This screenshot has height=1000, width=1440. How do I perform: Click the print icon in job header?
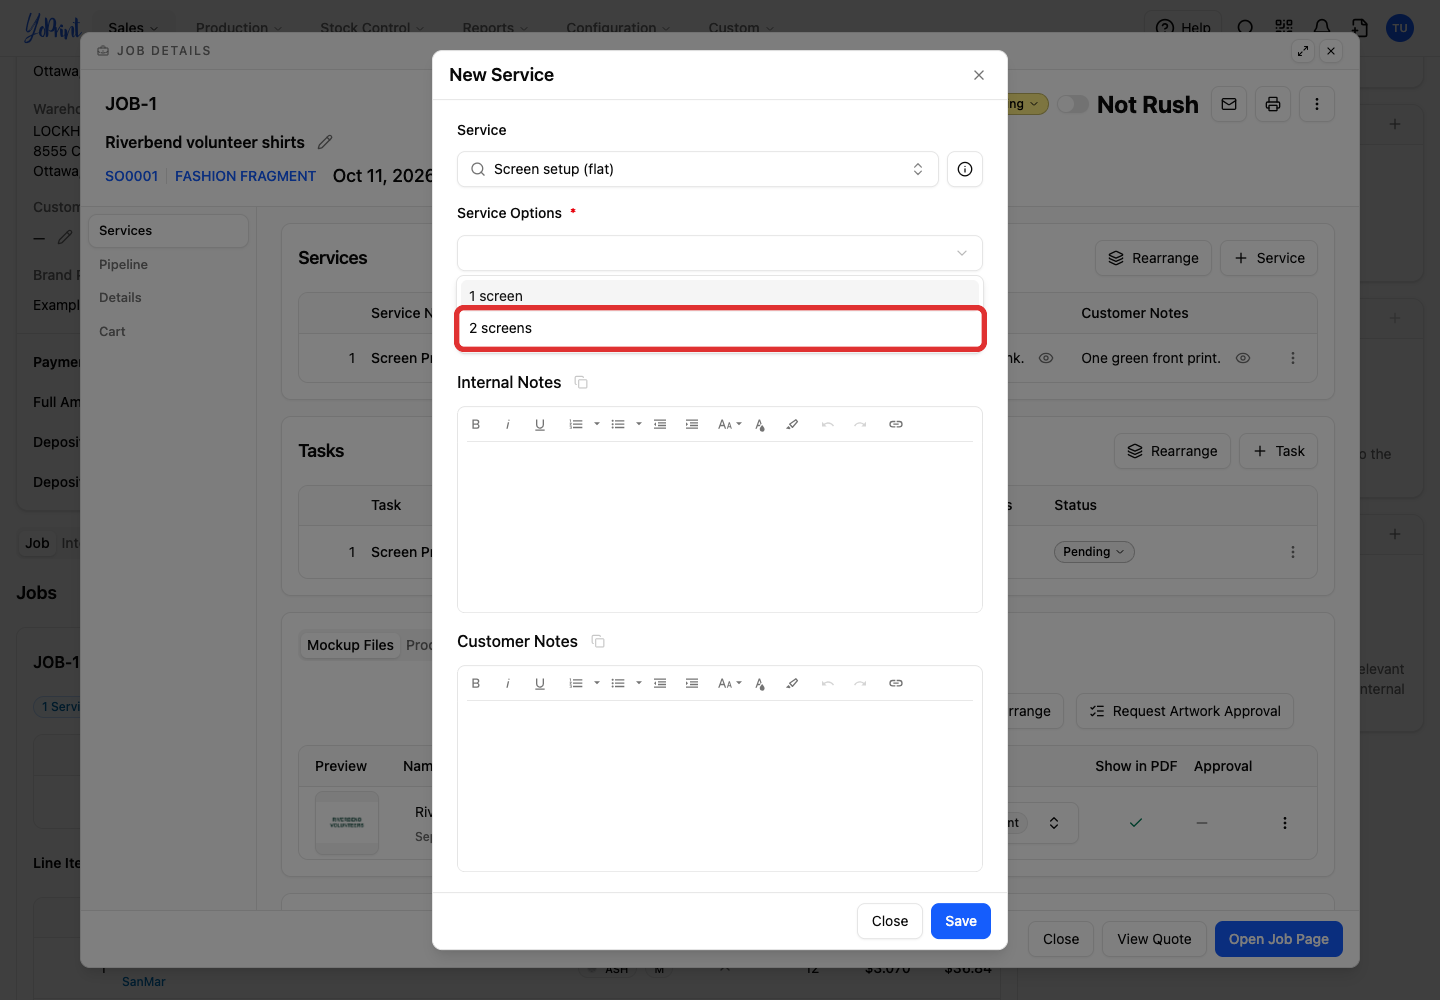point(1273,104)
